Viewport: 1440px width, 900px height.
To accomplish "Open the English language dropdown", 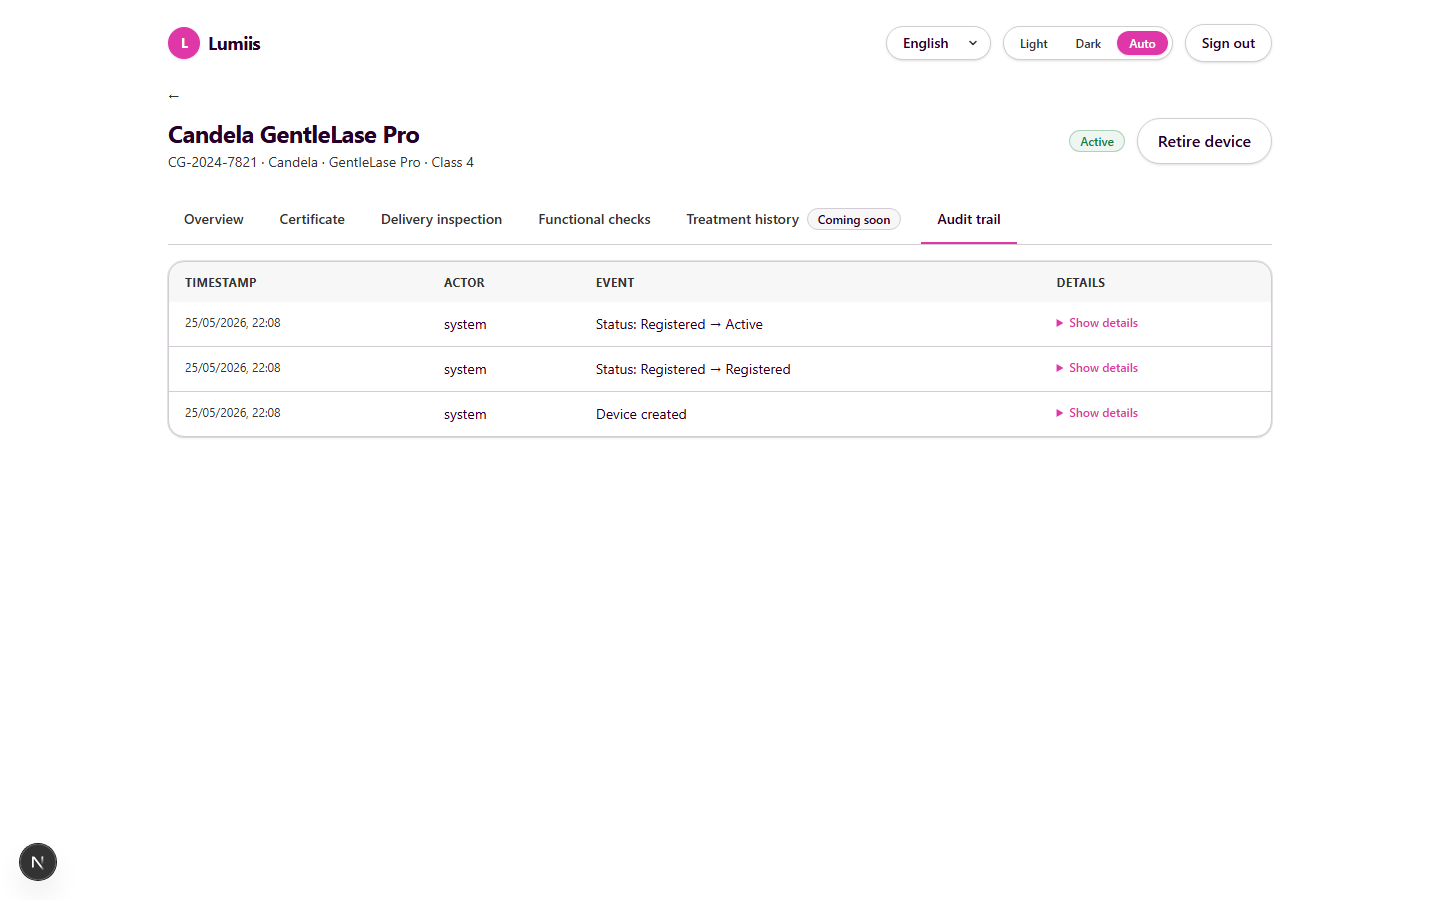I will click(x=938, y=43).
